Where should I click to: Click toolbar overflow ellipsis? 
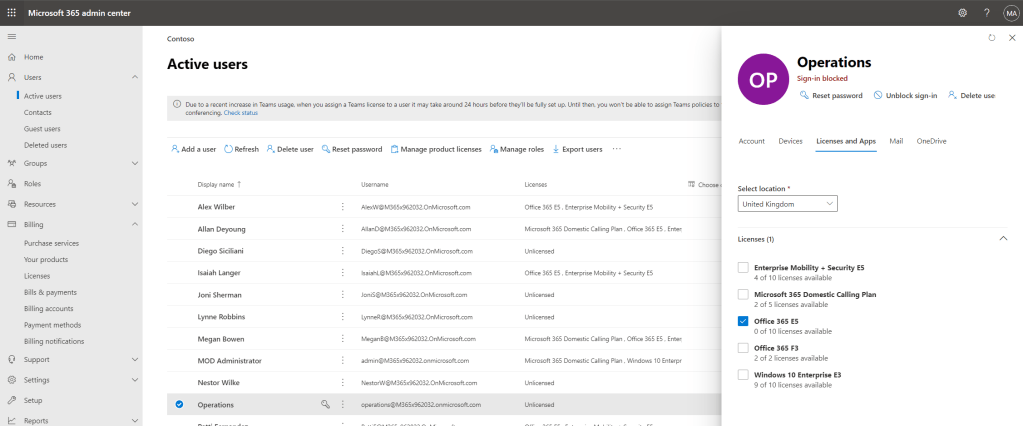tap(616, 149)
